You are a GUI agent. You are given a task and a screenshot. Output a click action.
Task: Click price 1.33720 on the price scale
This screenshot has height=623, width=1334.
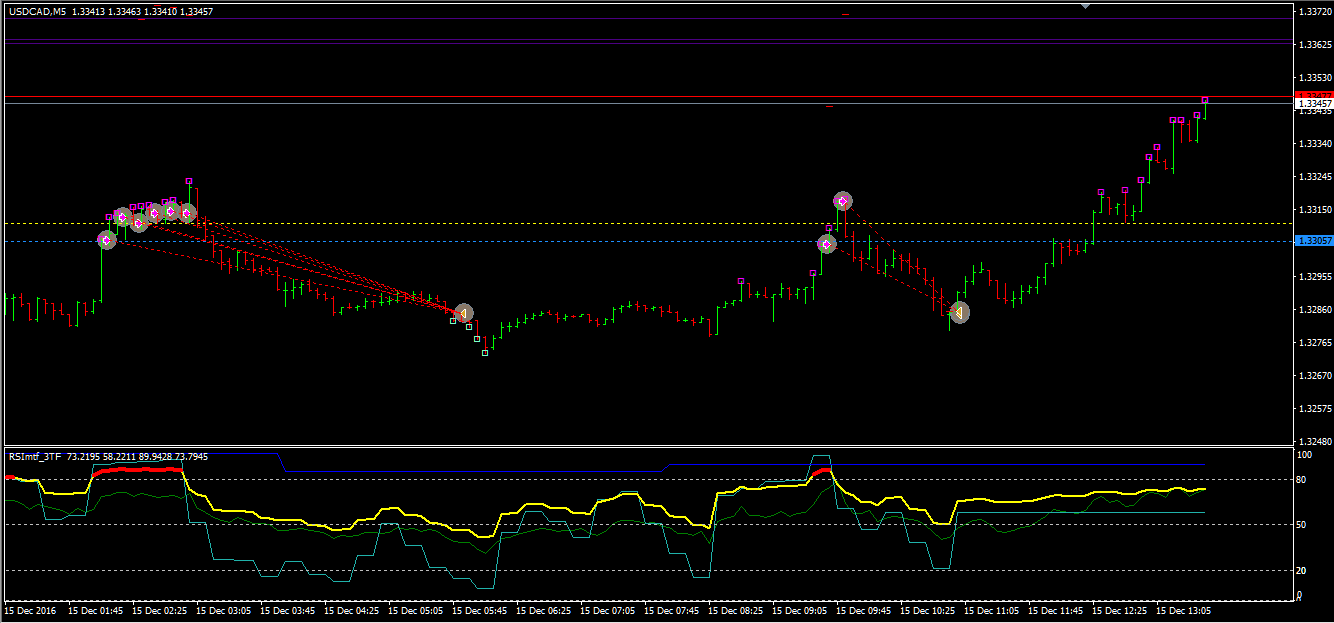(x=1313, y=12)
